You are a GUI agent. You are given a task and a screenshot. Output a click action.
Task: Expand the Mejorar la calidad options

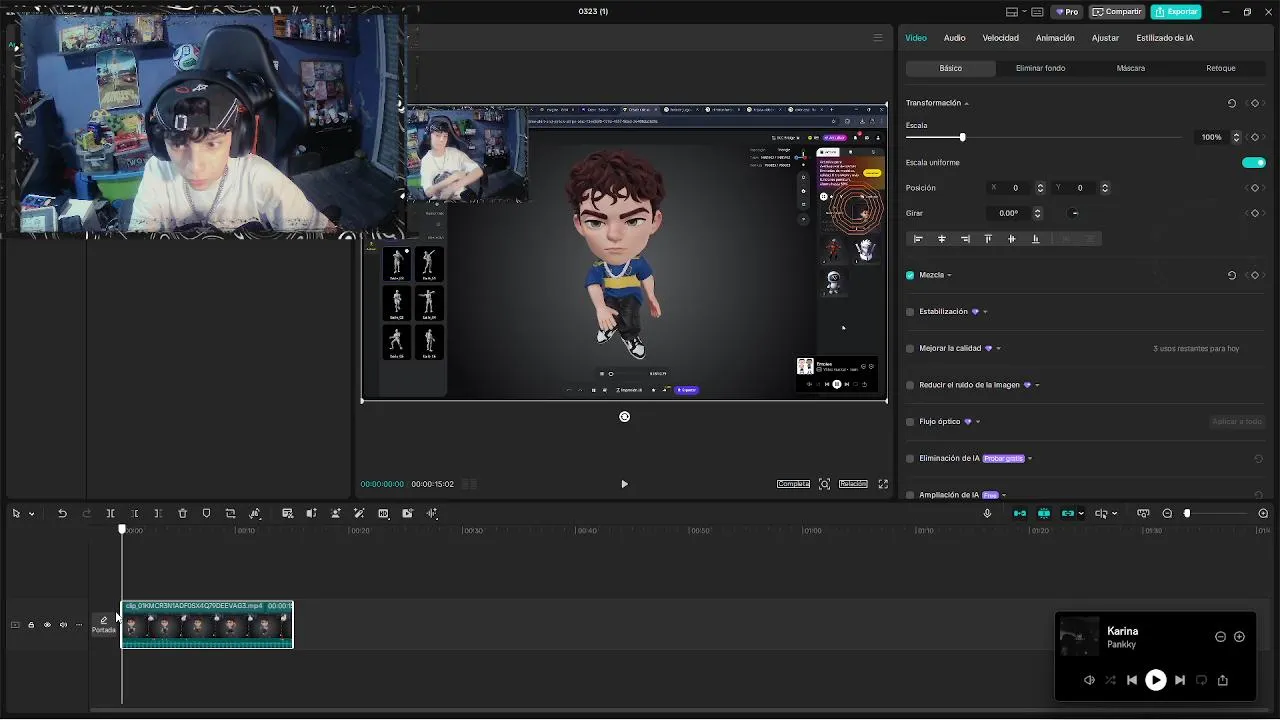tap(998, 349)
